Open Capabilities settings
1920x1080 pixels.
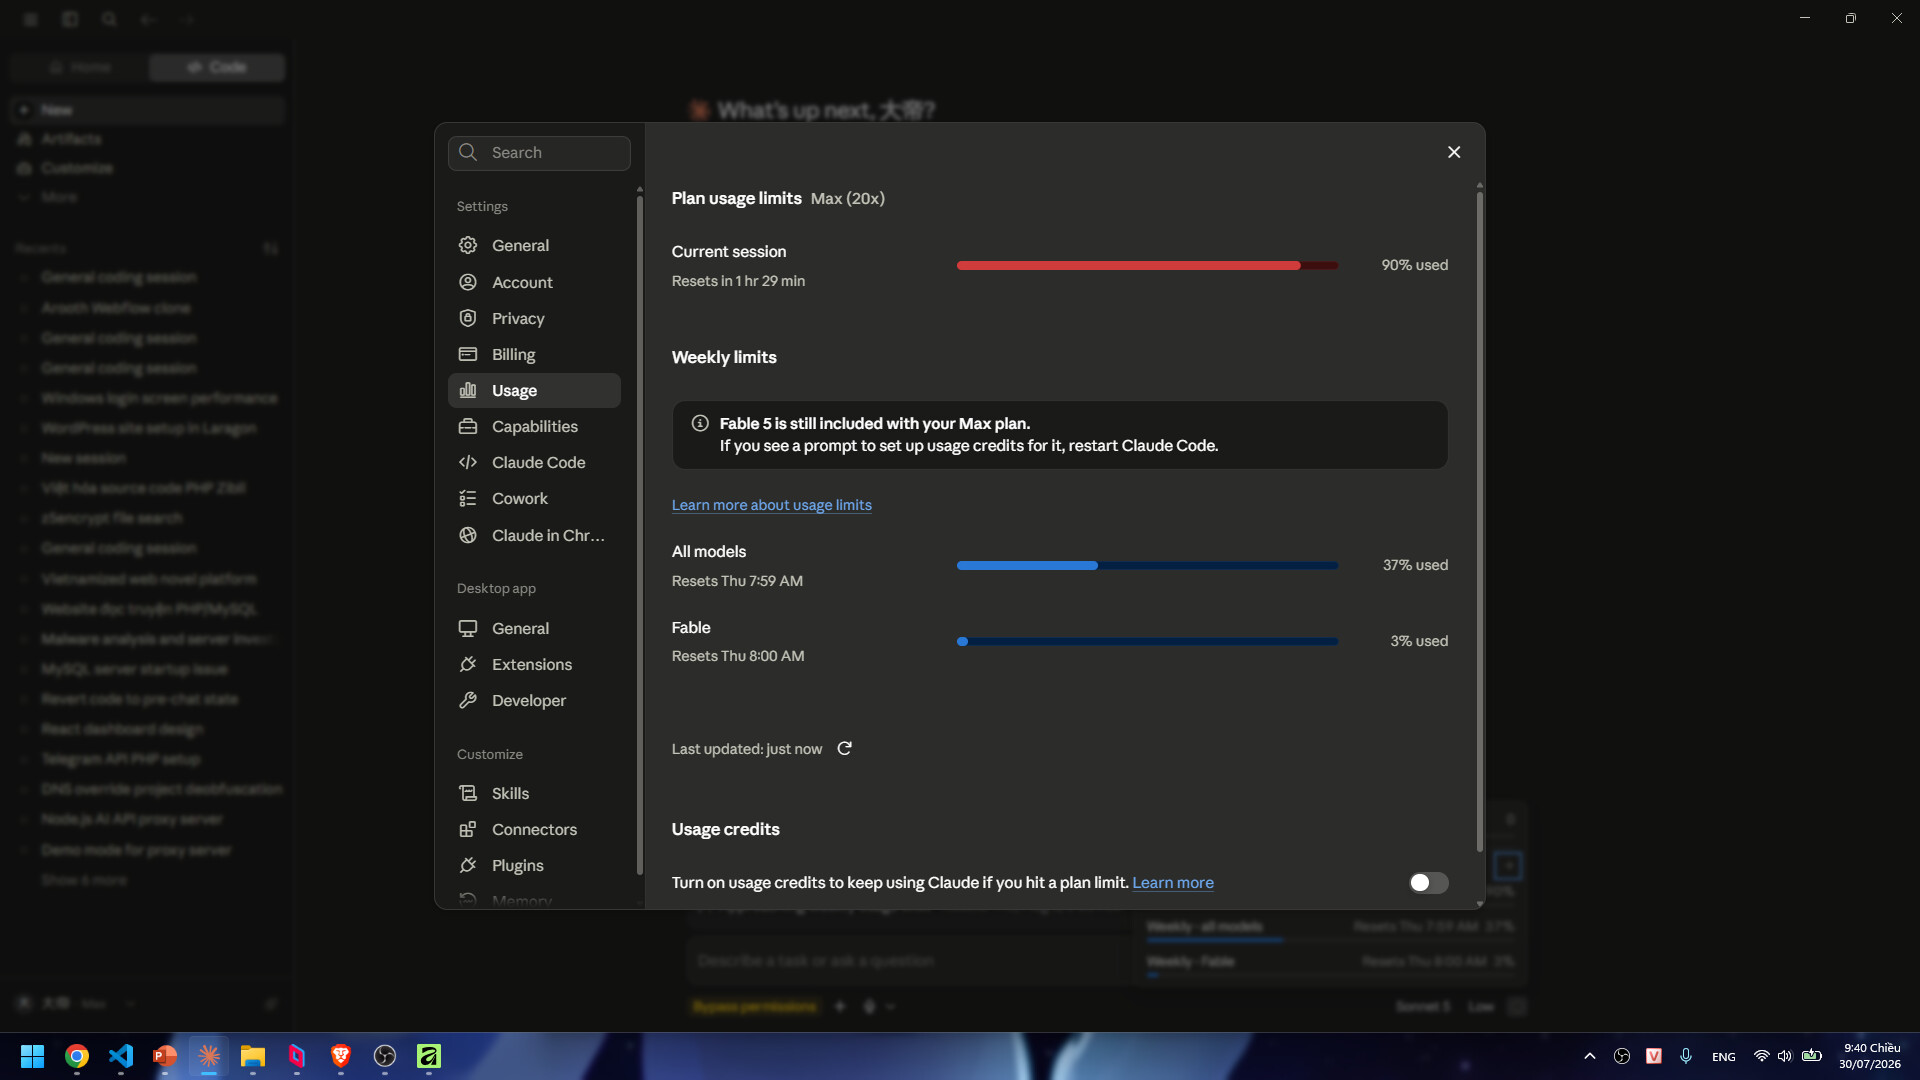click(534, 426)
